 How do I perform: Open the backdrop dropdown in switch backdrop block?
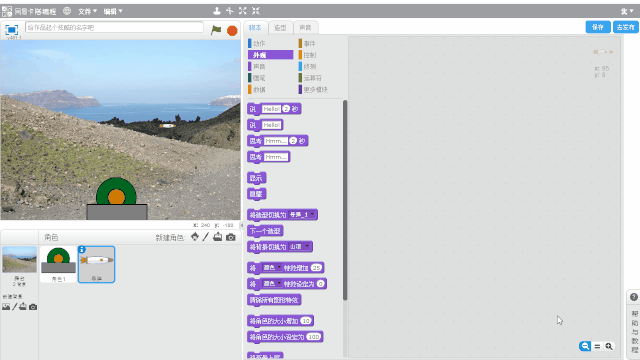click(299, 247)
